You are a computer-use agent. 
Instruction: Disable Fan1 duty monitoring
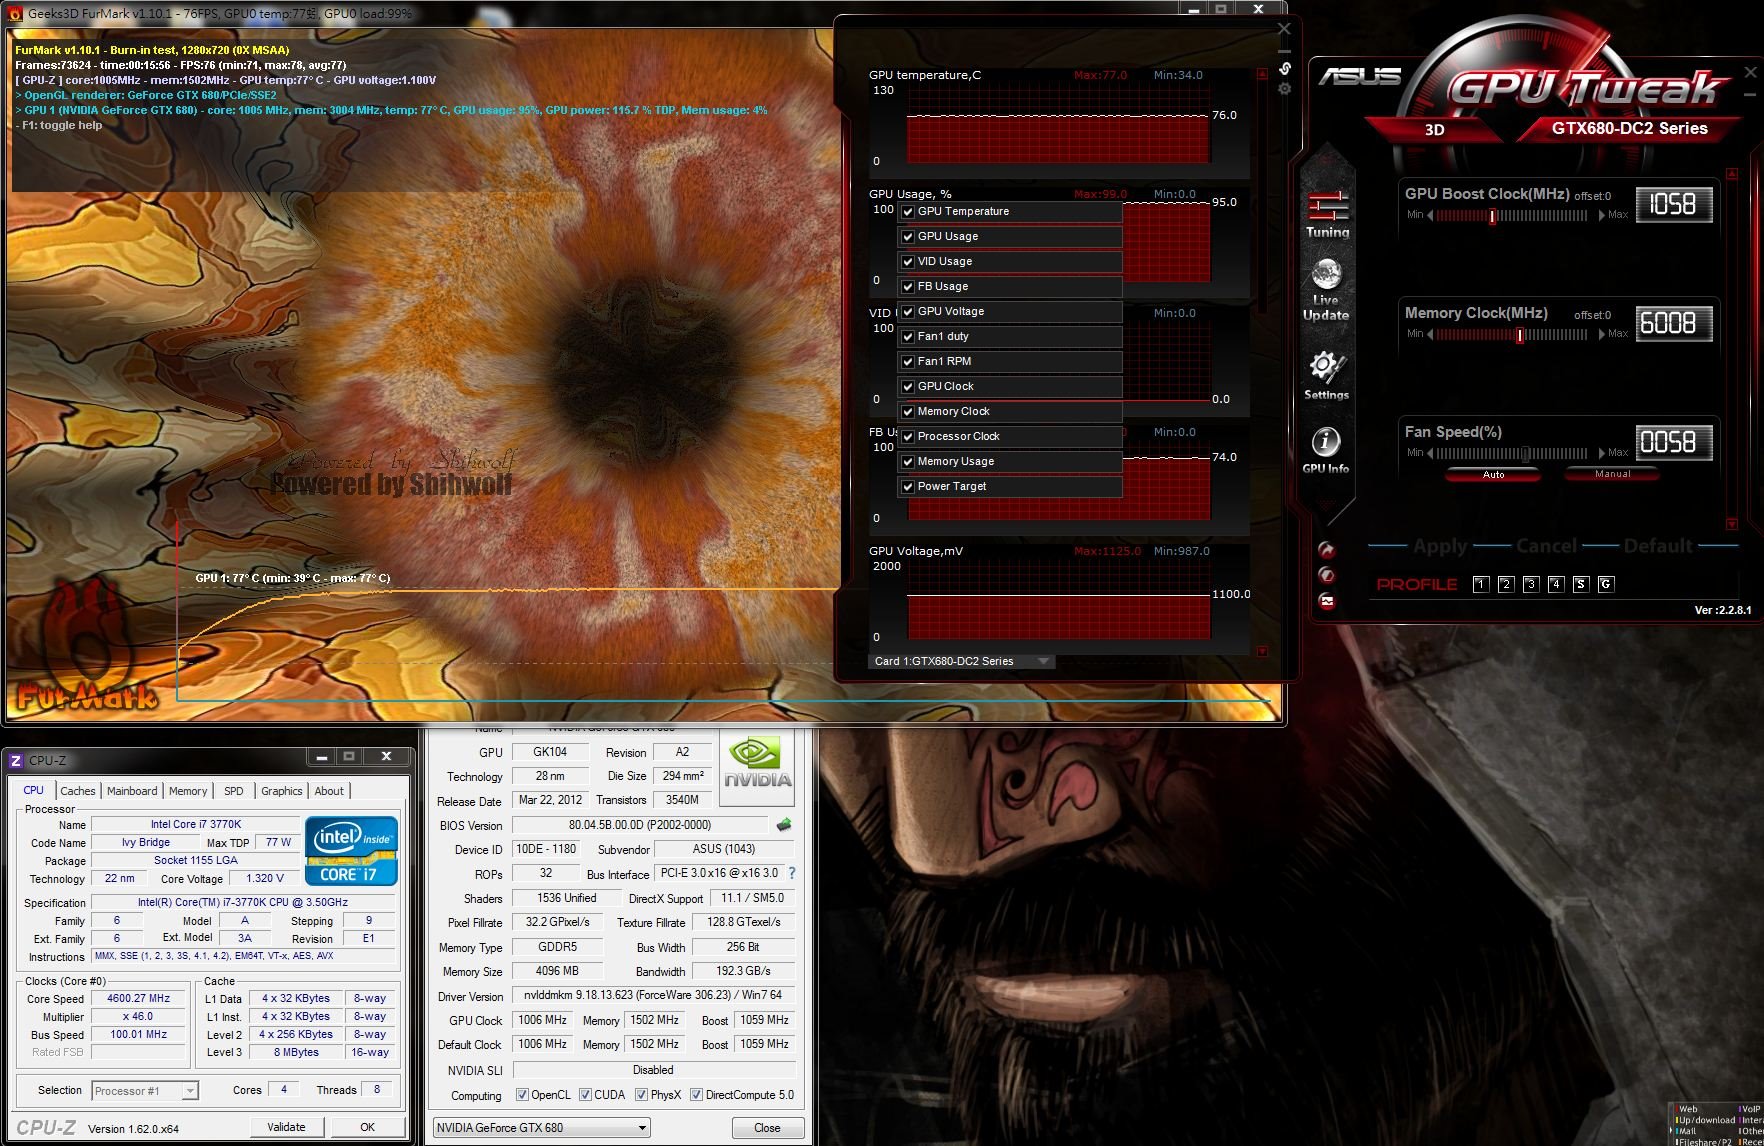pyautogui.click(x=908, y=337)
